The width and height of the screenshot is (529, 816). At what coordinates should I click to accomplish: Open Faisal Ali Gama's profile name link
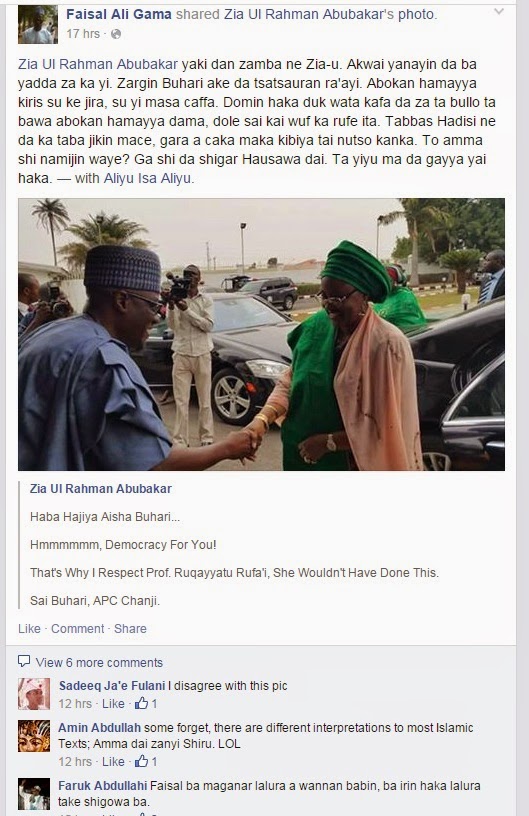click(x=119, y=14)
